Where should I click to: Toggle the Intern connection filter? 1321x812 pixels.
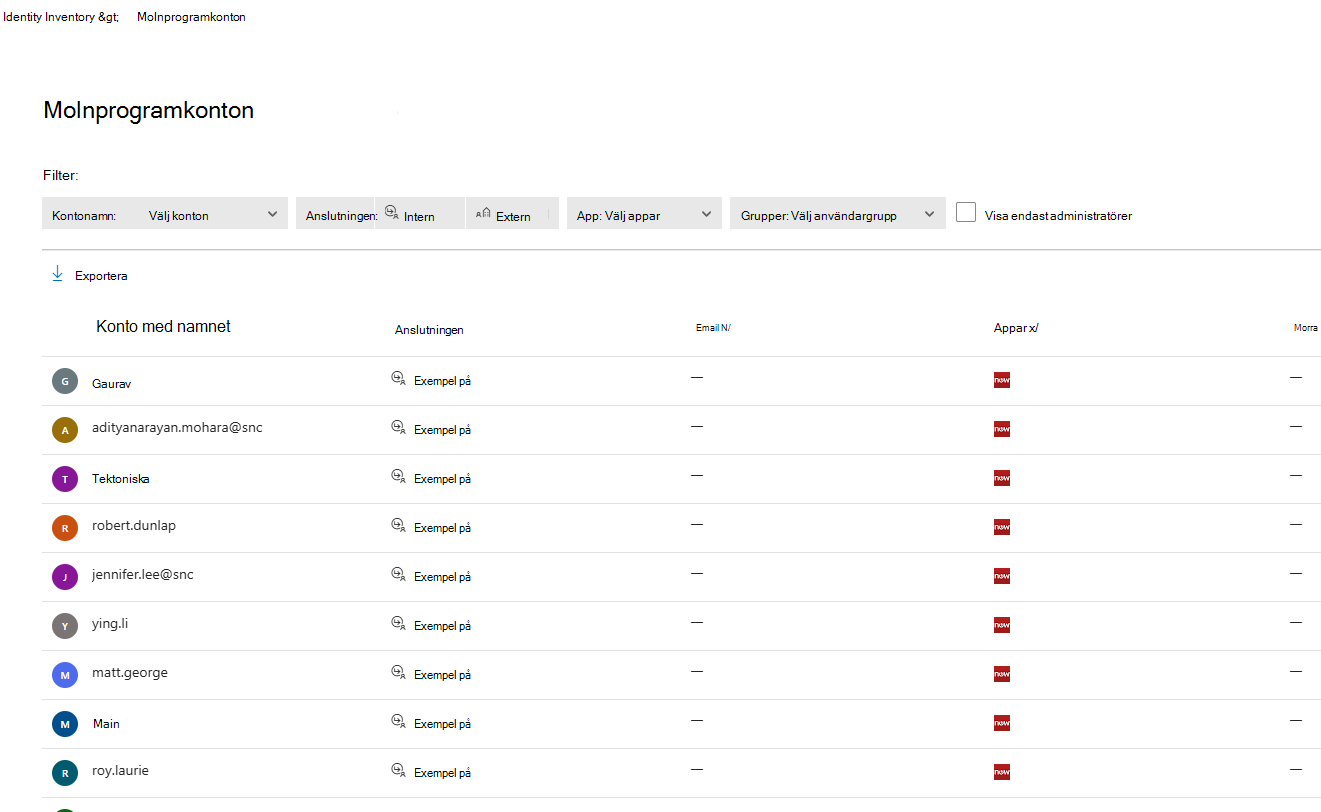click(420, 214)
